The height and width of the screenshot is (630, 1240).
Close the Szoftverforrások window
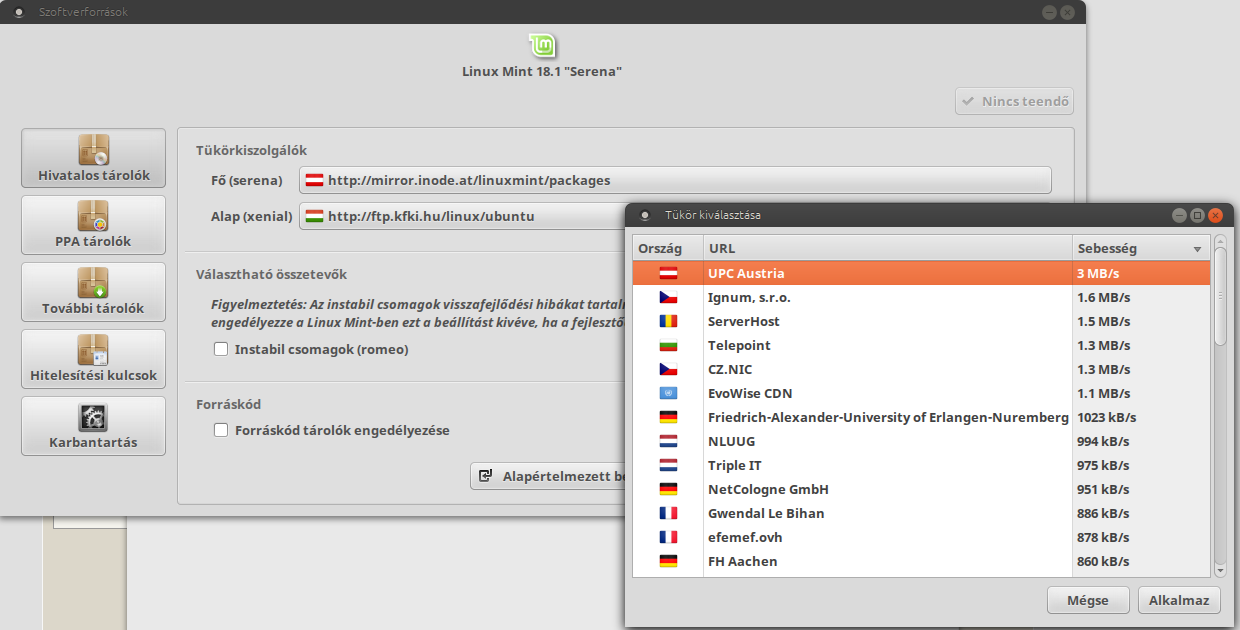click(x=1068, y=12)
